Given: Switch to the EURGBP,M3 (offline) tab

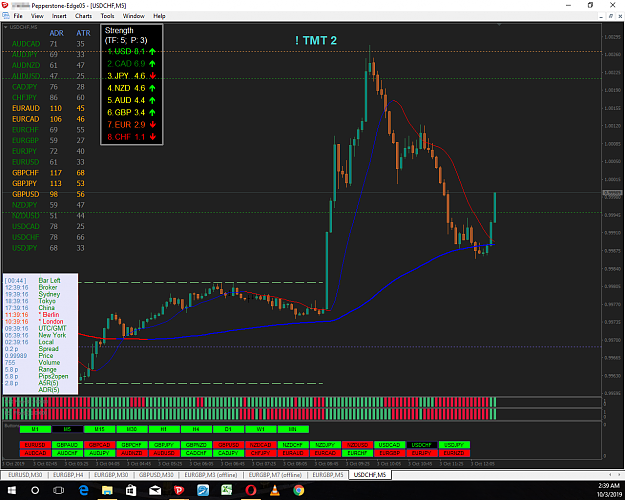Looking at the screenshot, I should (211, 475).
